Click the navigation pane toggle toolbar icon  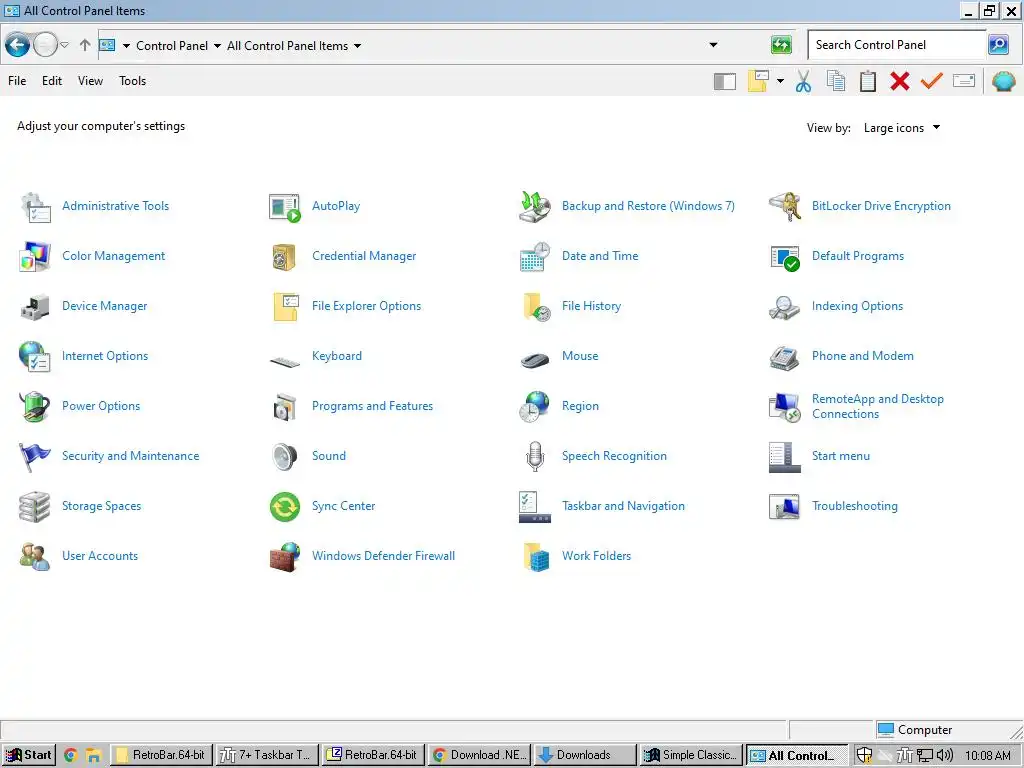coord(725,82)
